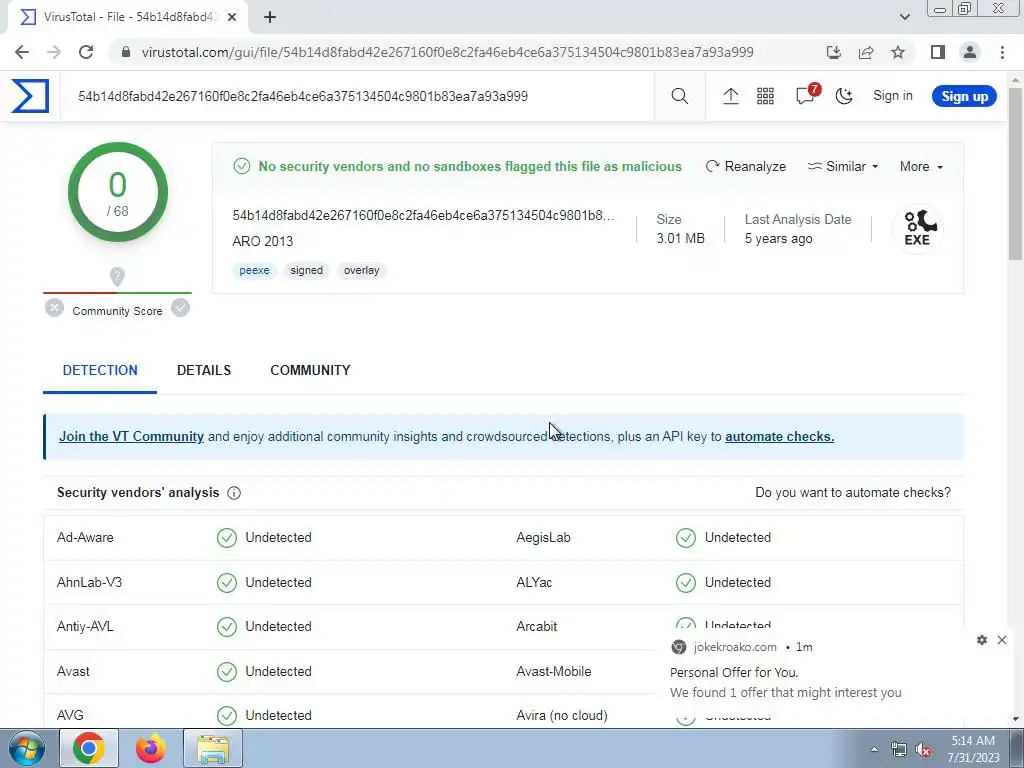Screen dimensions: 1024x768
Task: Click the EXE file type icon
Action: [x=918, y=229]
